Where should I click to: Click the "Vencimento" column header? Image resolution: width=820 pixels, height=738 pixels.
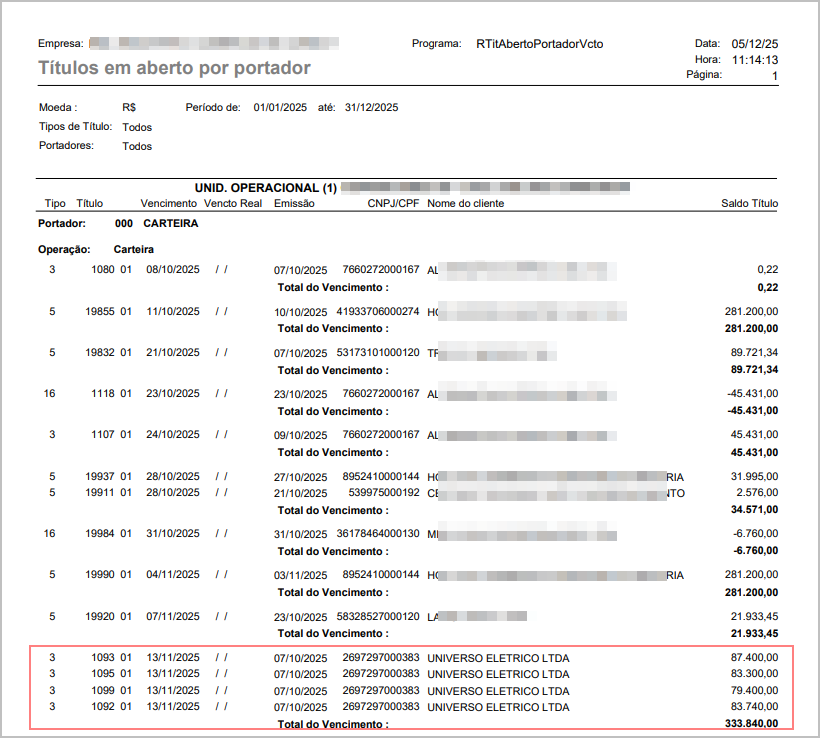tap(168, 203)
